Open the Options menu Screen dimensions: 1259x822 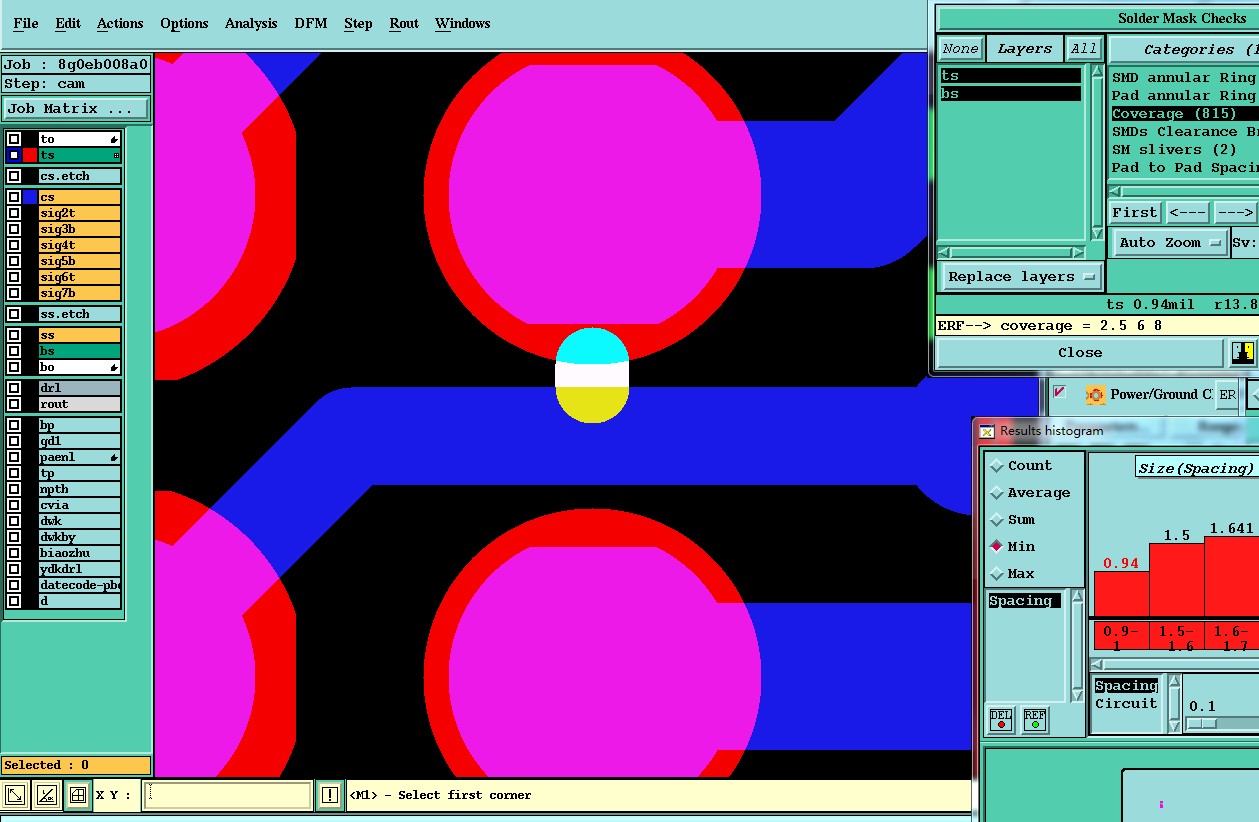[184, 23]
